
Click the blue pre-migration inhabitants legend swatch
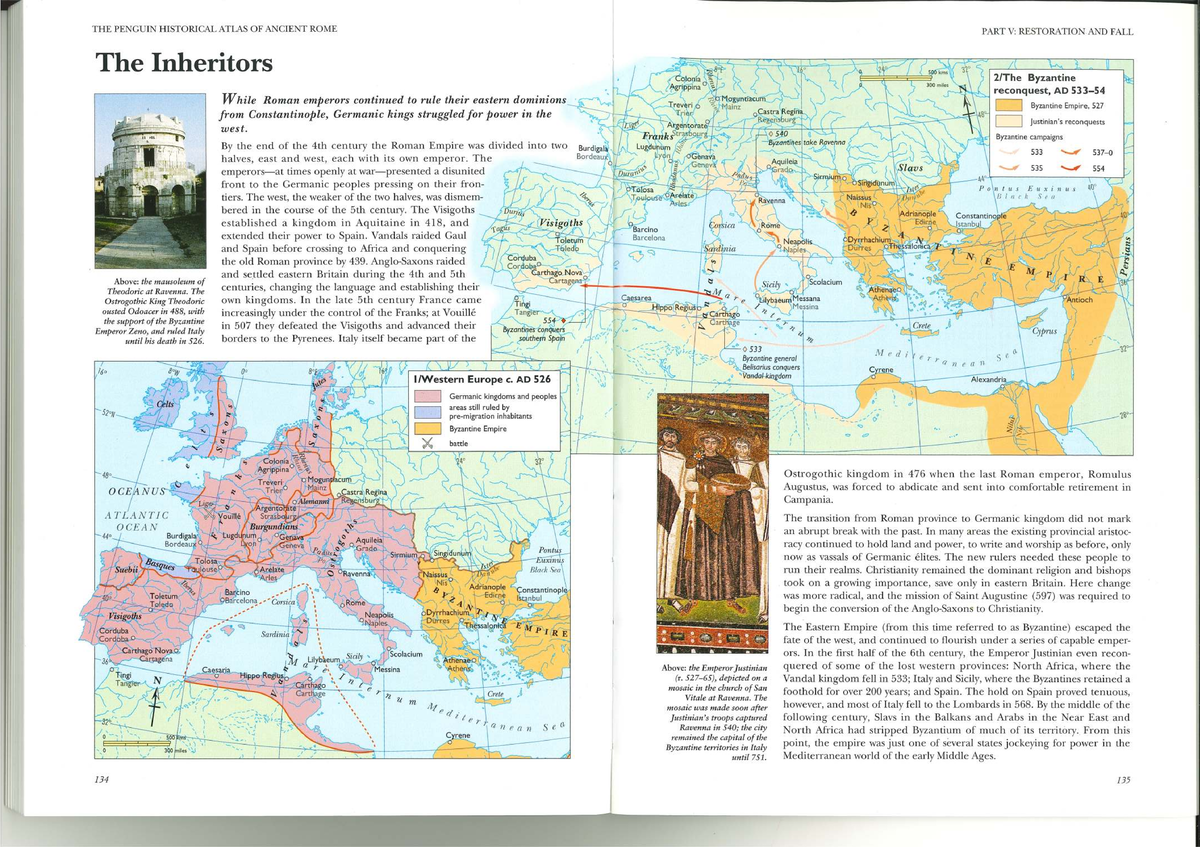click(428, 413)
